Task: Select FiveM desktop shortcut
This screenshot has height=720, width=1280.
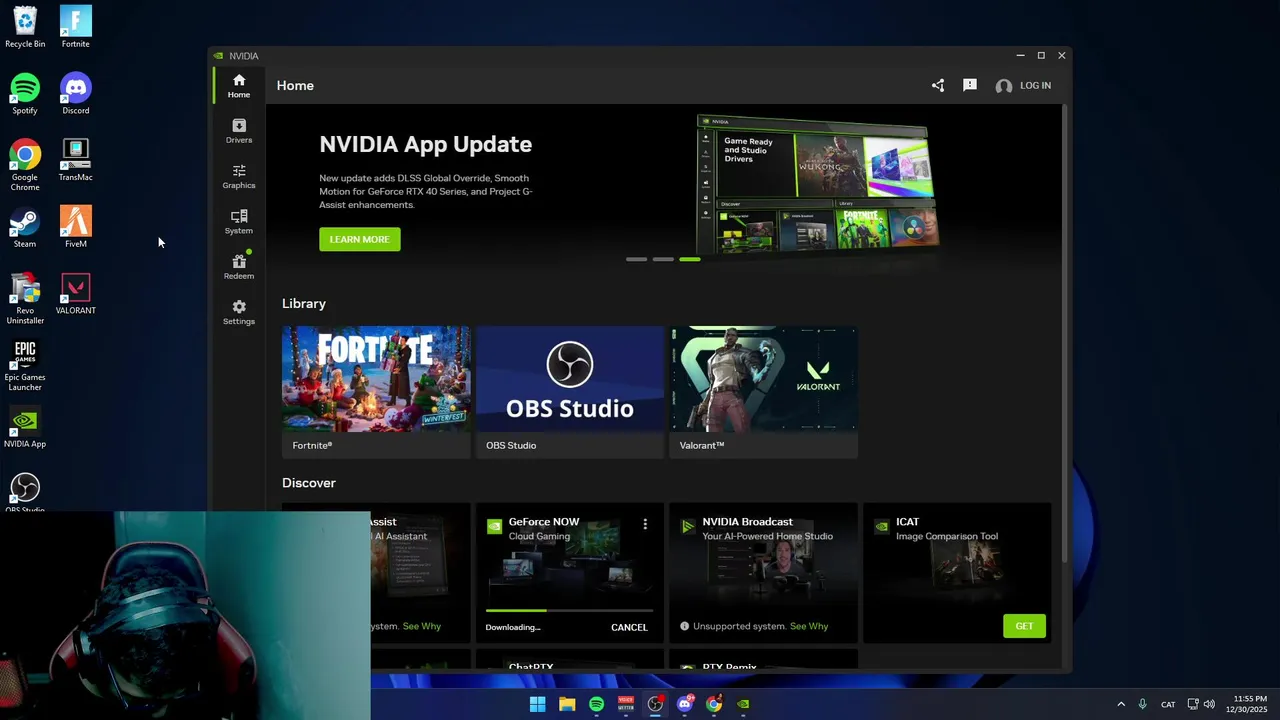Action: pos(76,227)
